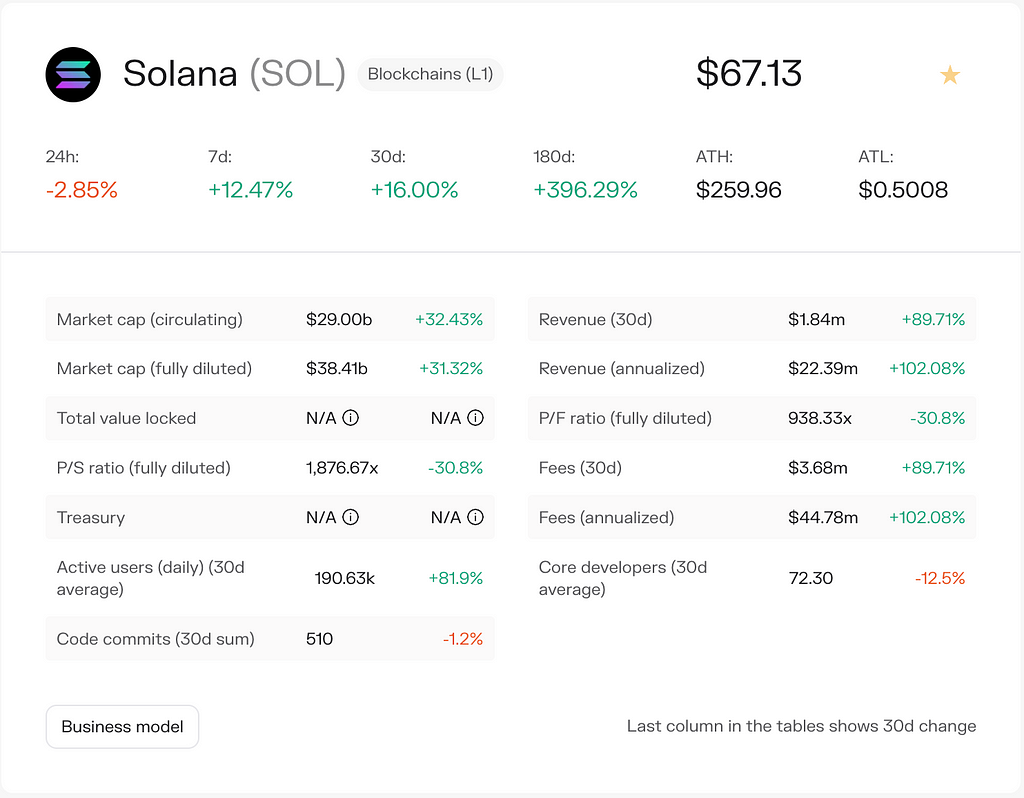Select the $3.68m fees value

[x=818, y=468]
